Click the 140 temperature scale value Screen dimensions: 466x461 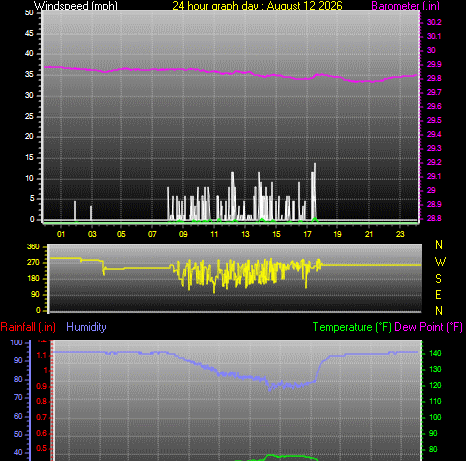pyautogui.click(x=435, y=353)
